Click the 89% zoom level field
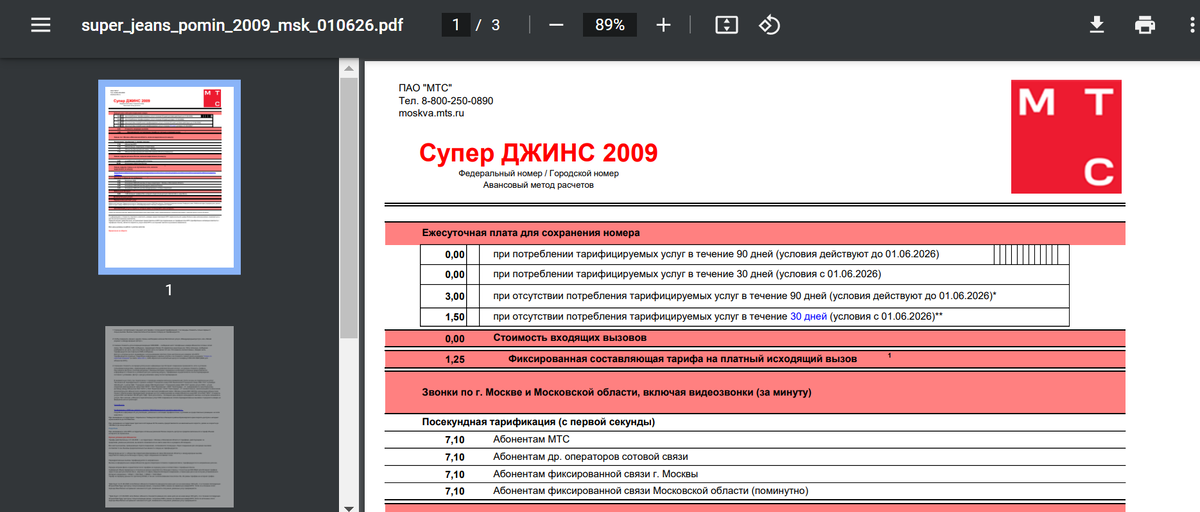Viewport: 1200px width, 512px height. pyautogui.click(x=610, y=25)
